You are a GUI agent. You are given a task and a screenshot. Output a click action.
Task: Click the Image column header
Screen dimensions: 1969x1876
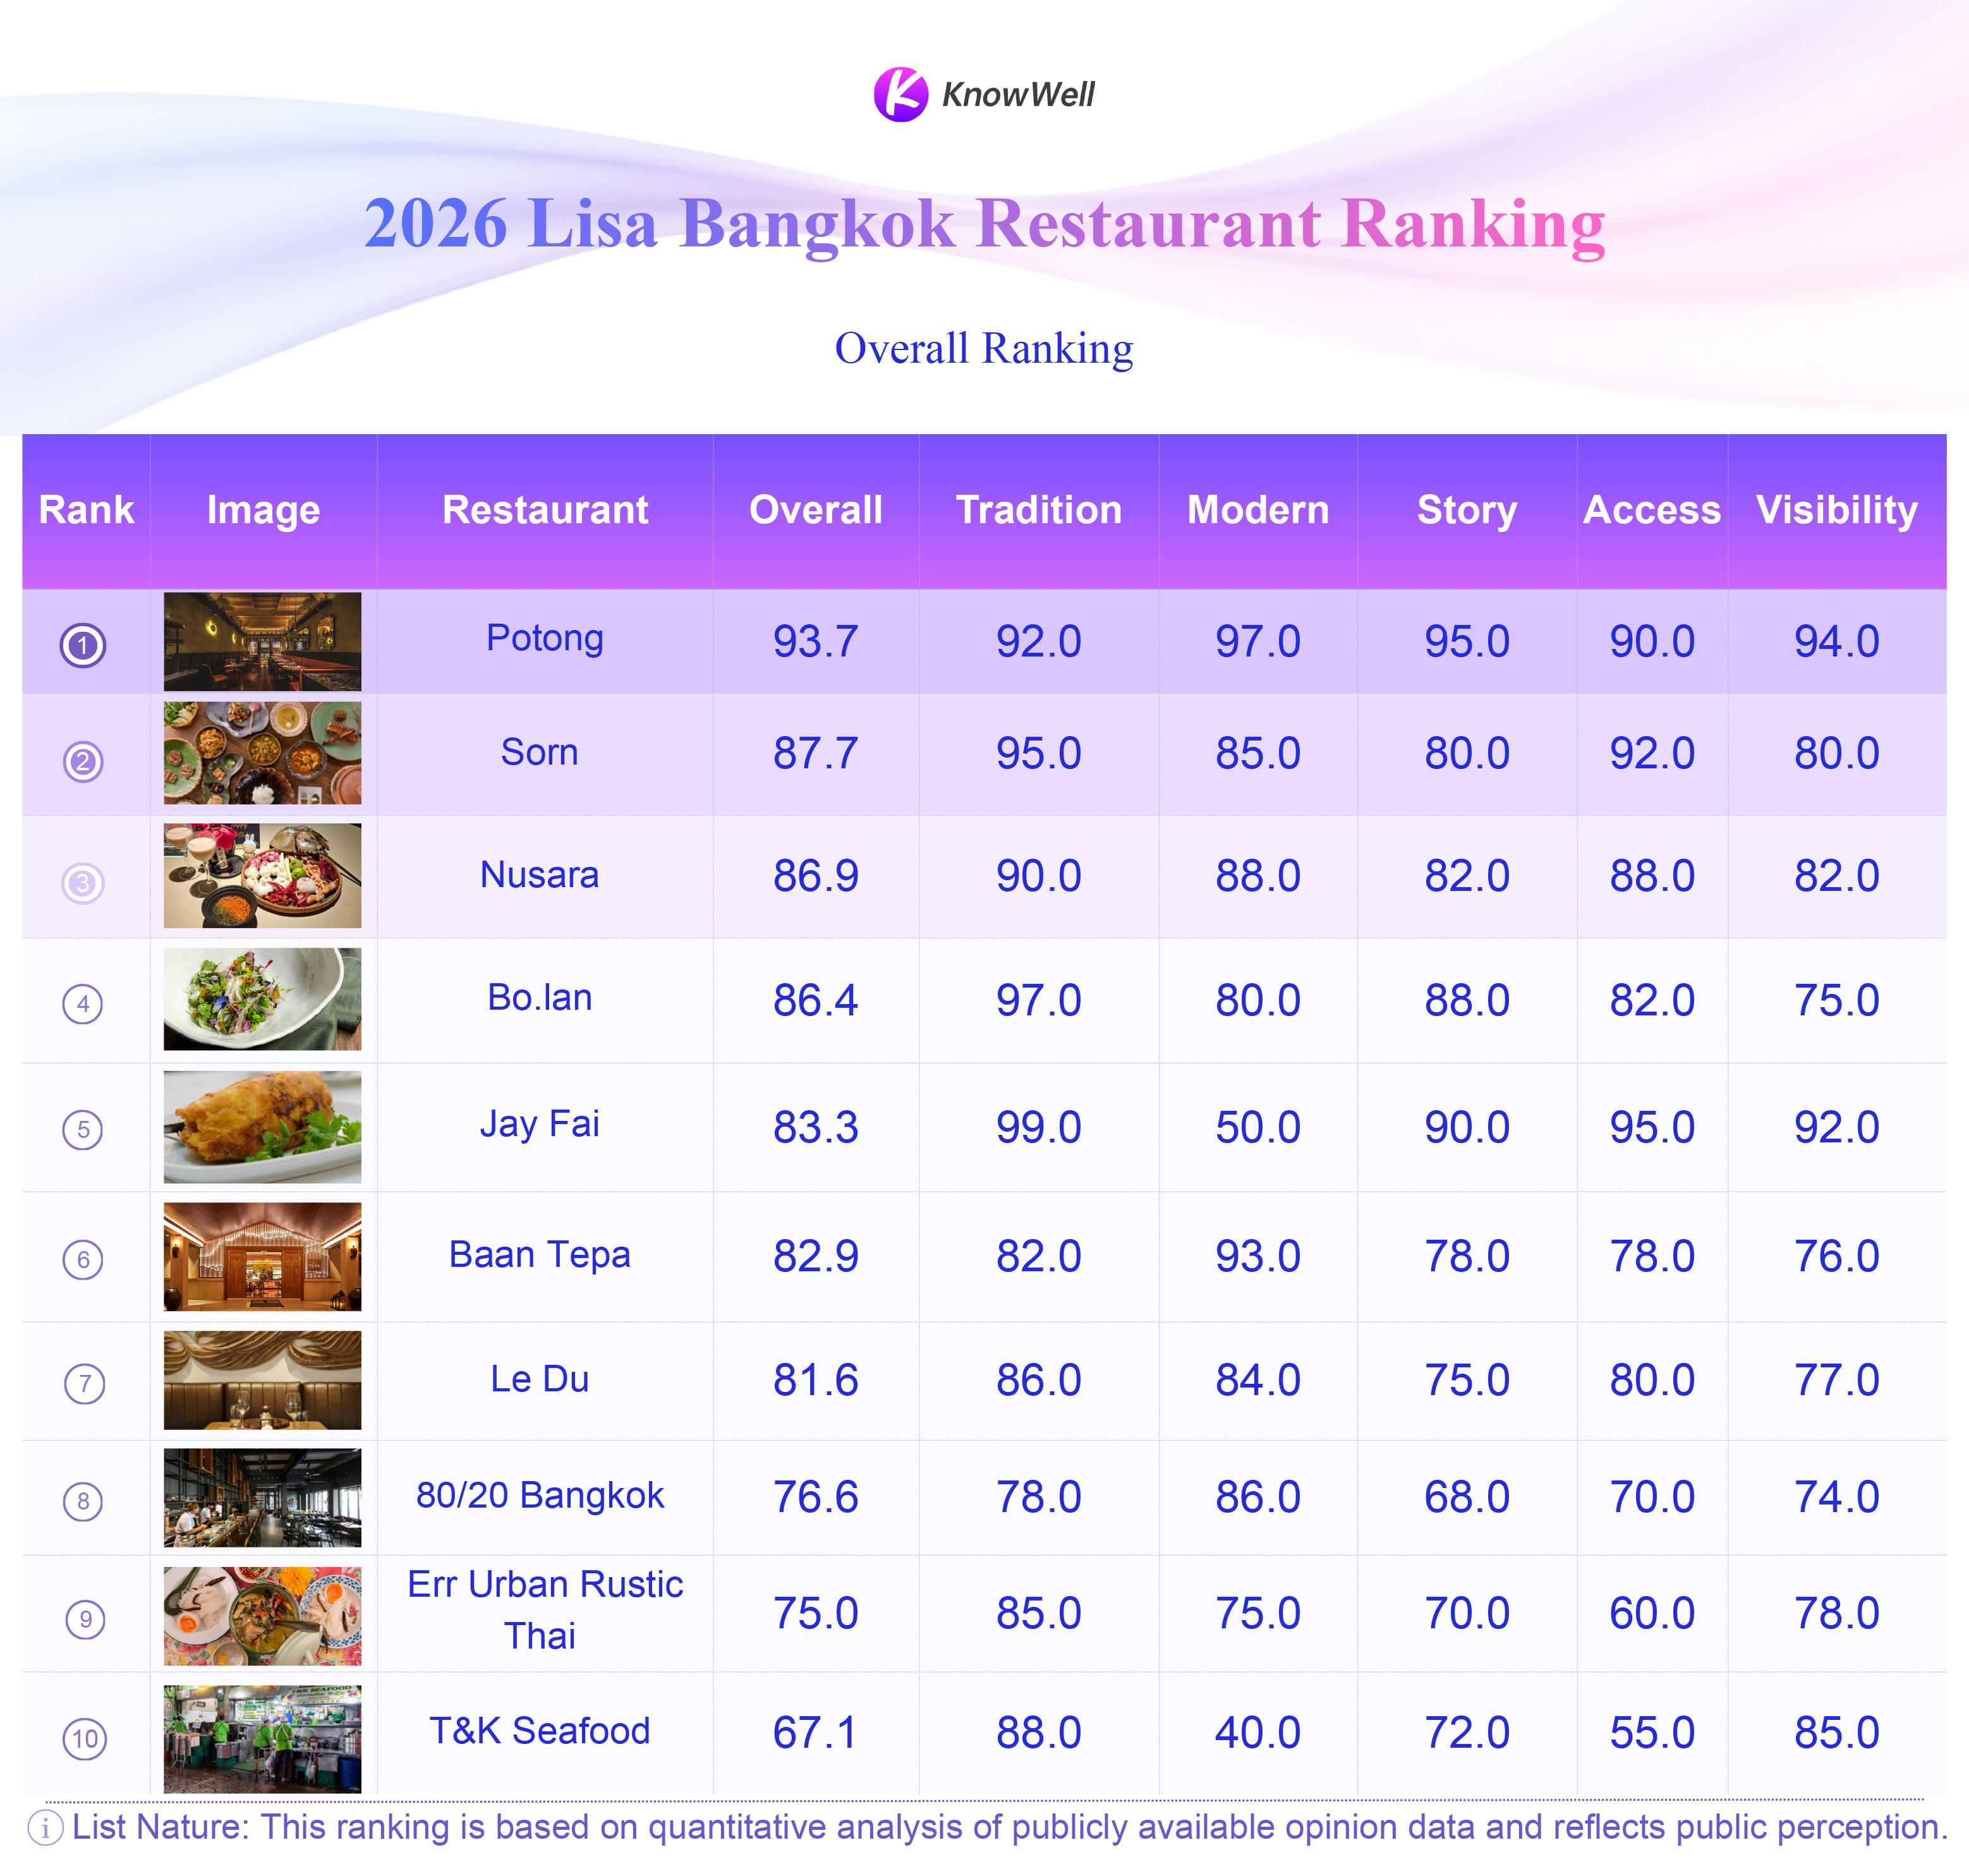point(263,511)
